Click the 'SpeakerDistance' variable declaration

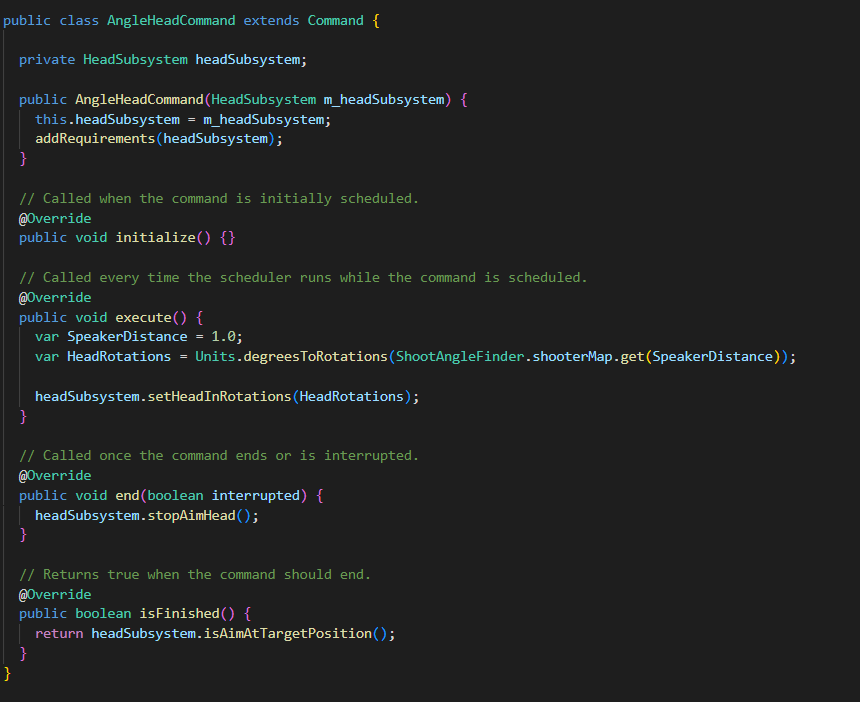coord(127,337)
